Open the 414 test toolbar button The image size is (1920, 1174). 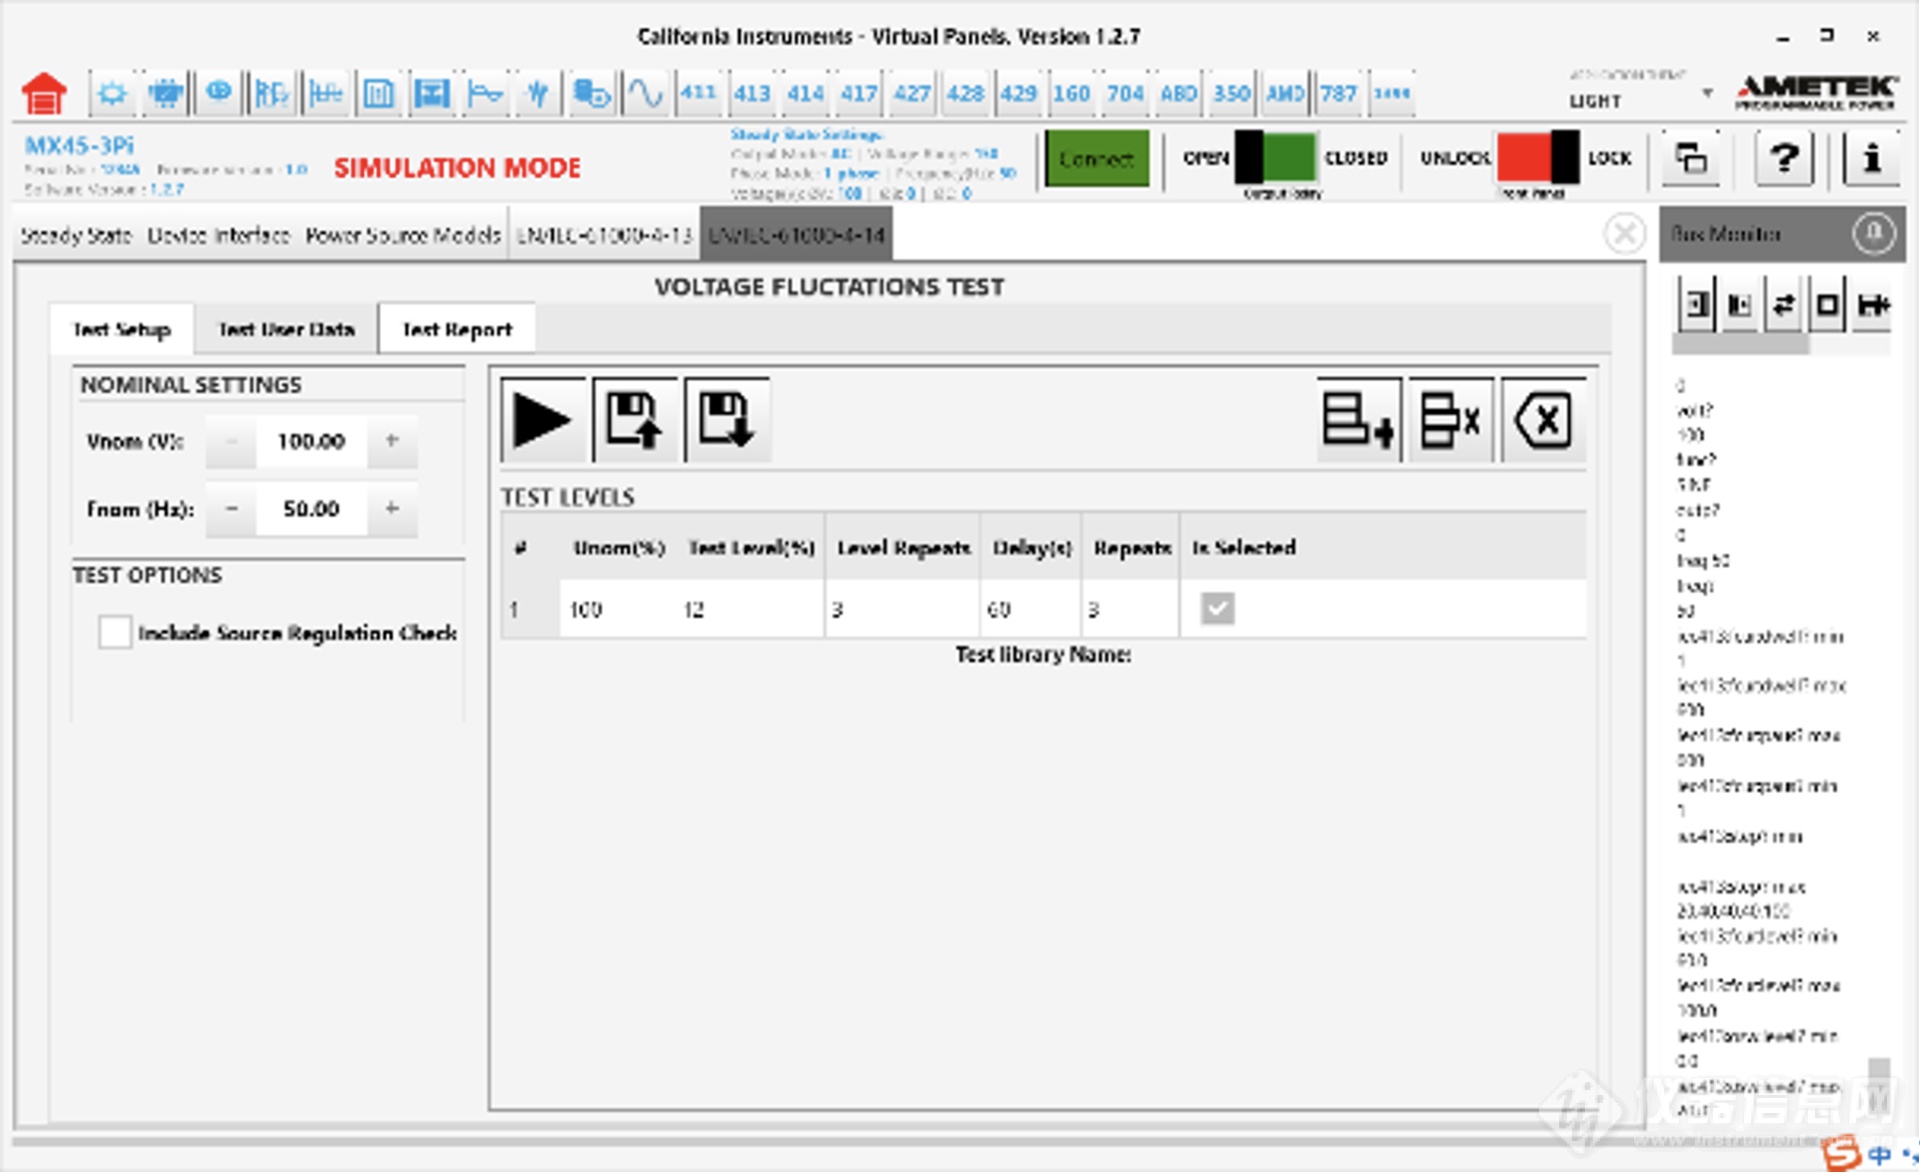pyautogui.click(x=805, y=94)
